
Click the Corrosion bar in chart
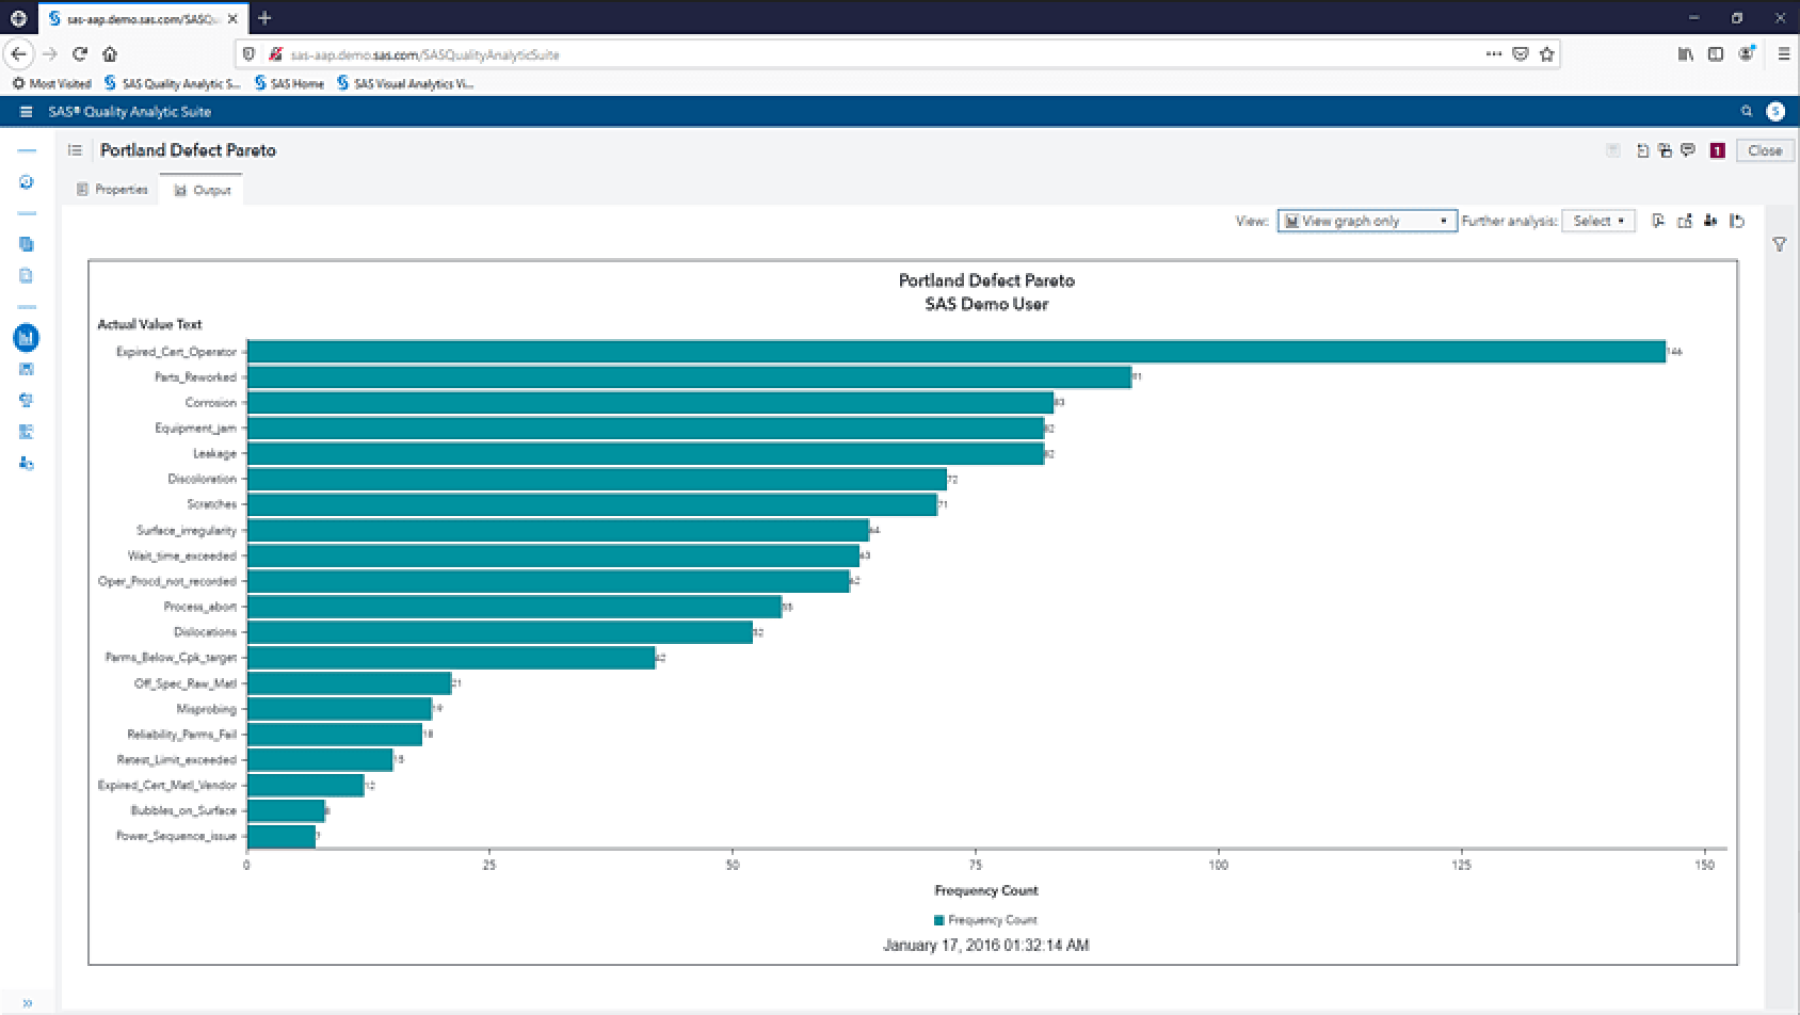(650, 402)
